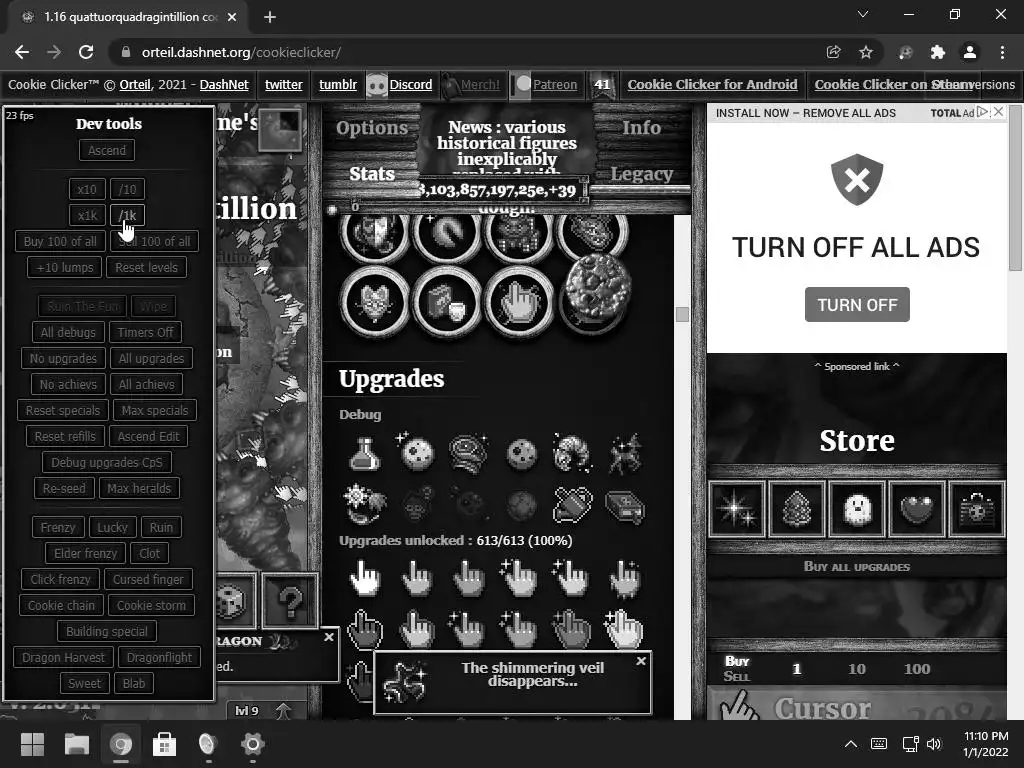
Task: Trigger the Clot debuff
Action: coord(150,553)
